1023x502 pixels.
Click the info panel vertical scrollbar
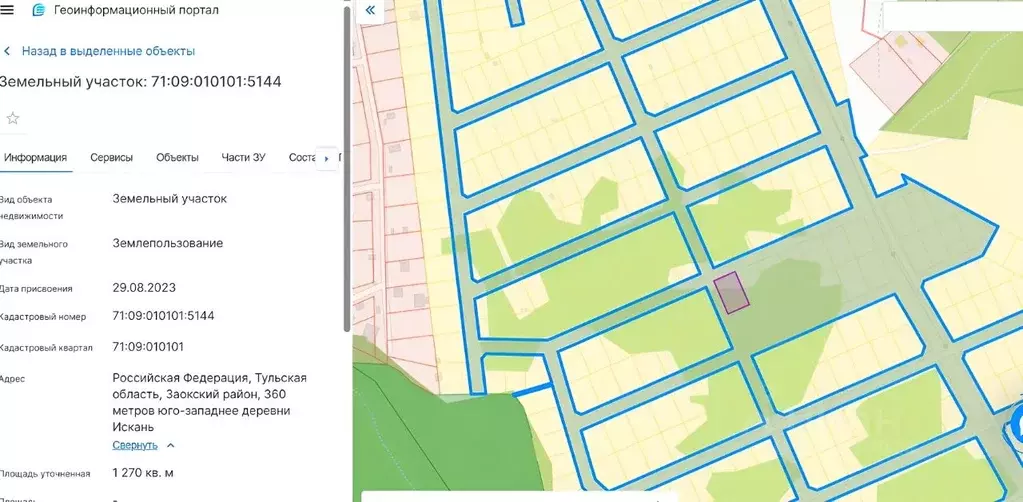(x=347, y=169)
